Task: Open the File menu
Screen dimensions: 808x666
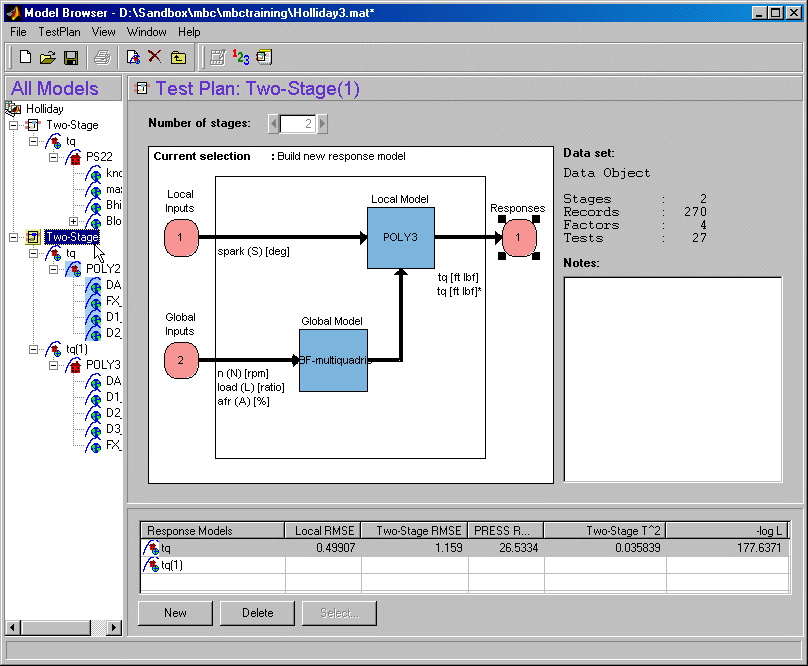Action: (x=18, y=32)
